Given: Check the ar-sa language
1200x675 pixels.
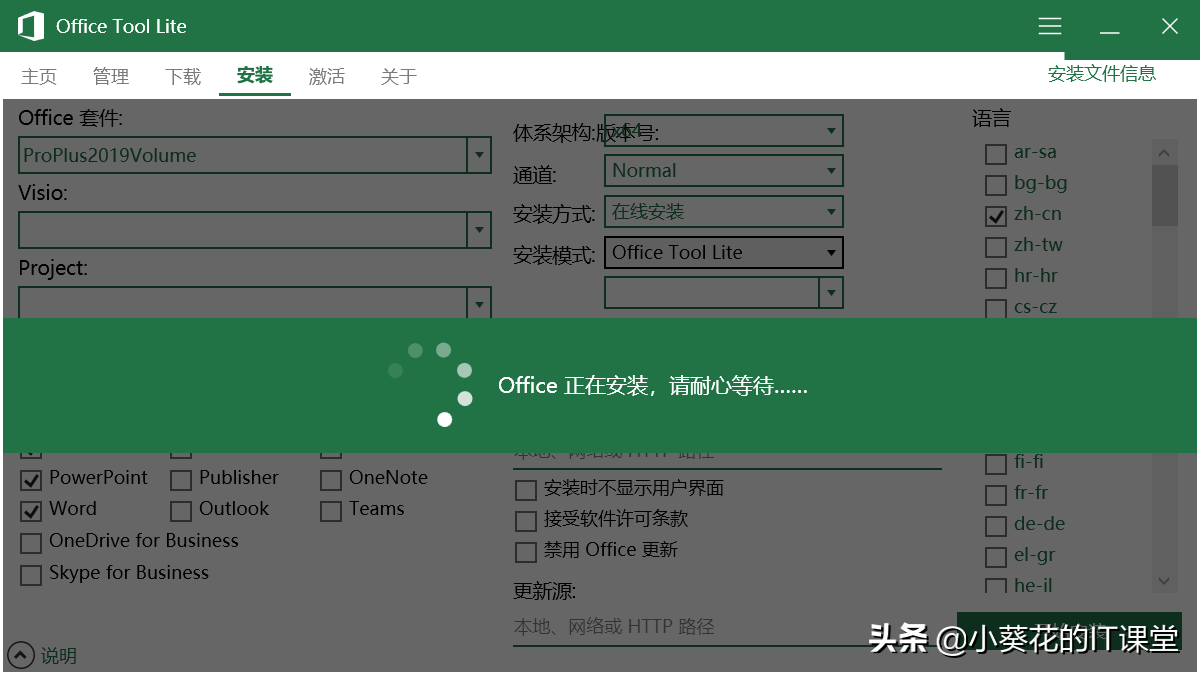Looking at the screenshot, I should 996,154.
